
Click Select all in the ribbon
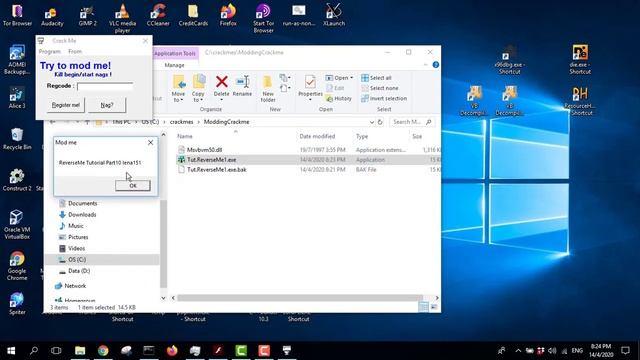pyautogui.click(x=376, y=78)
